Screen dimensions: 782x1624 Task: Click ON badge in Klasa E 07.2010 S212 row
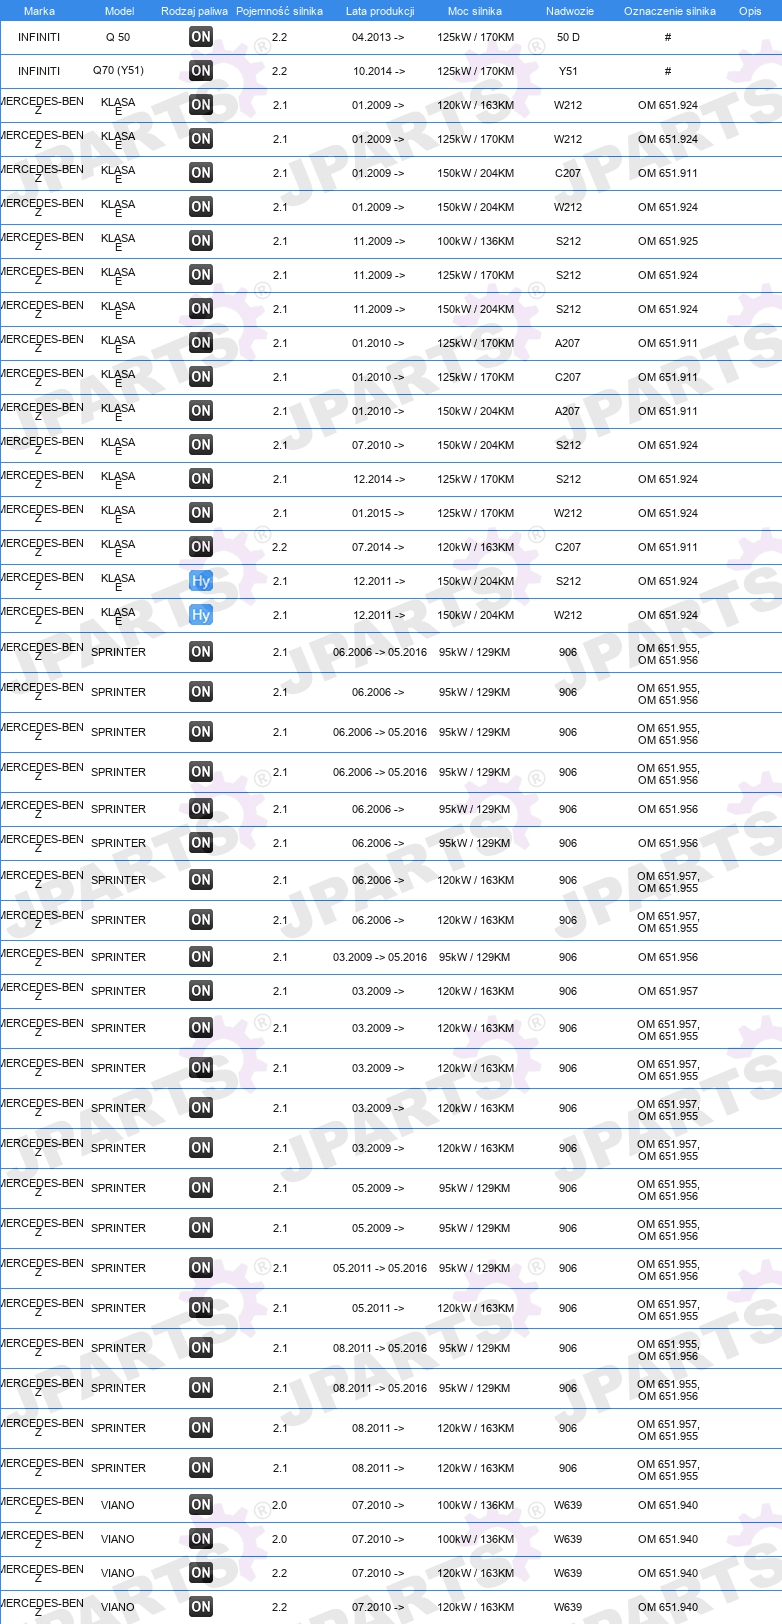[x=201, y=445]
